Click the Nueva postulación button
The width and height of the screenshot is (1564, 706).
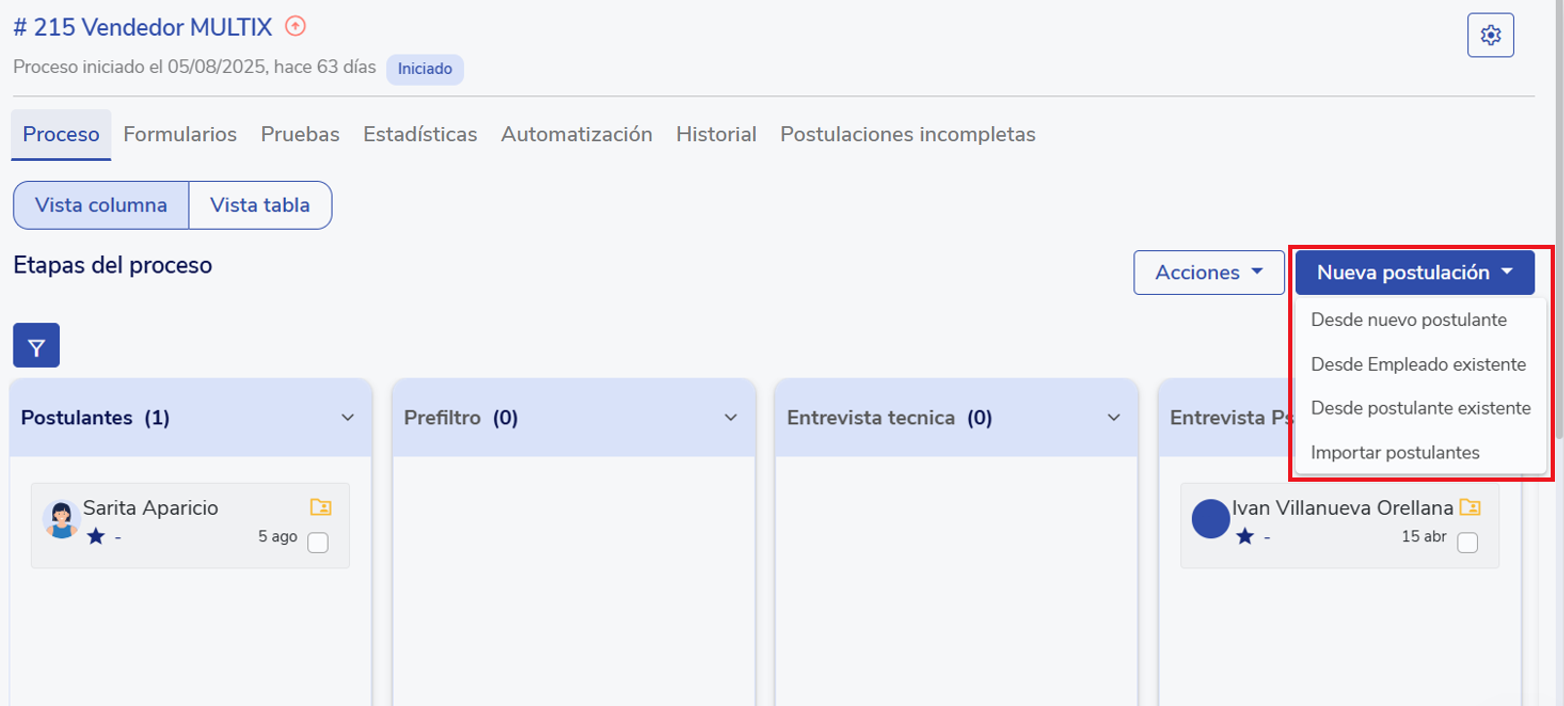pos(1414,272)
